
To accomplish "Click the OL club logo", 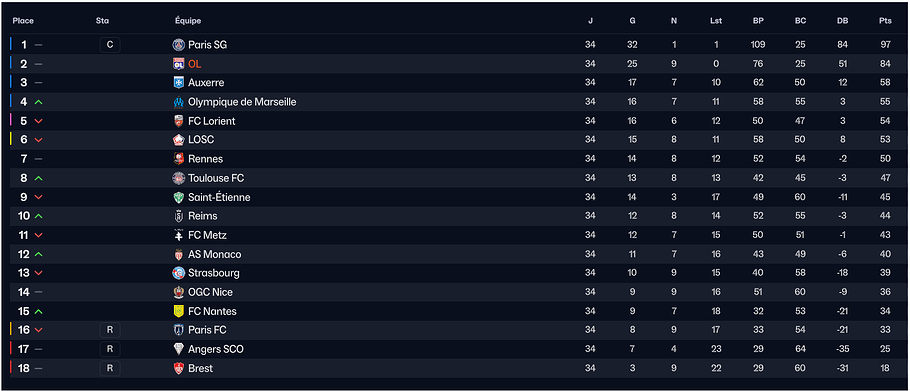I will [179, 64].
